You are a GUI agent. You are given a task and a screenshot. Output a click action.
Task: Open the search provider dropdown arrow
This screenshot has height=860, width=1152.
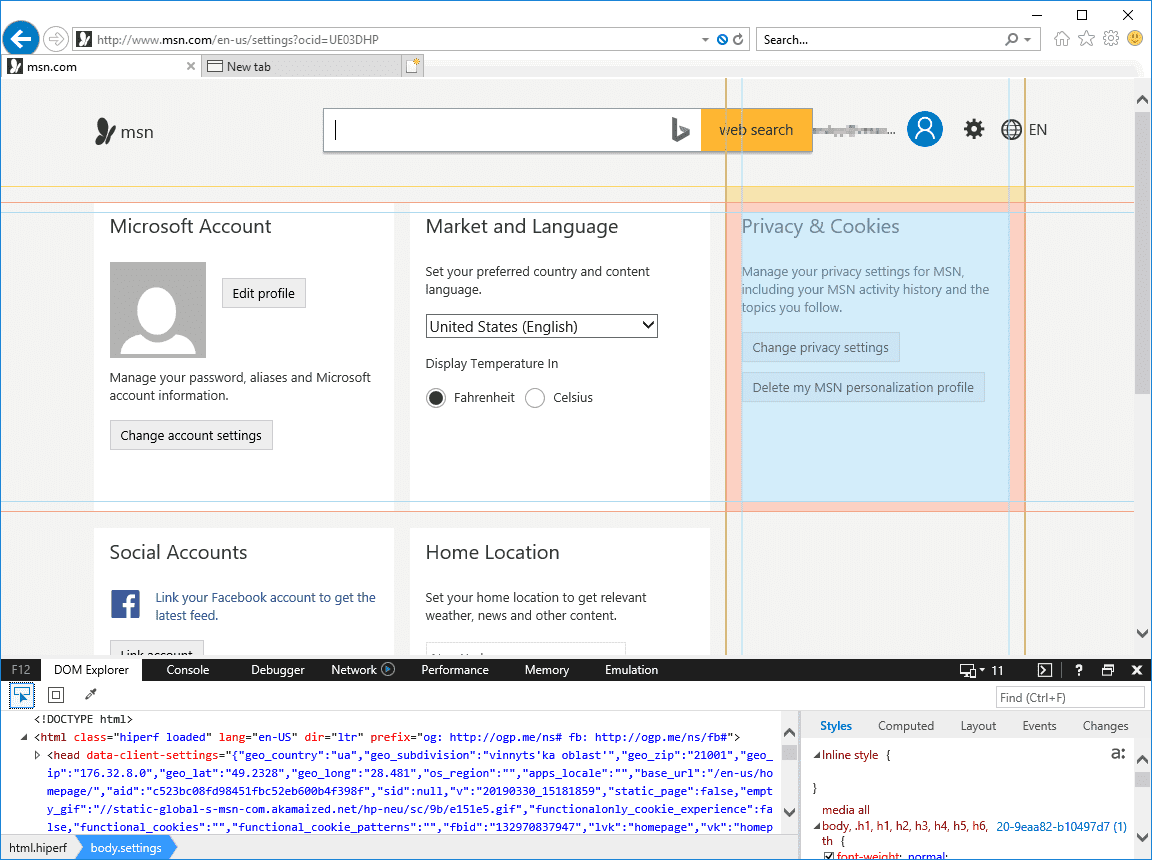pyautogui.click(x=1028, y=40)
